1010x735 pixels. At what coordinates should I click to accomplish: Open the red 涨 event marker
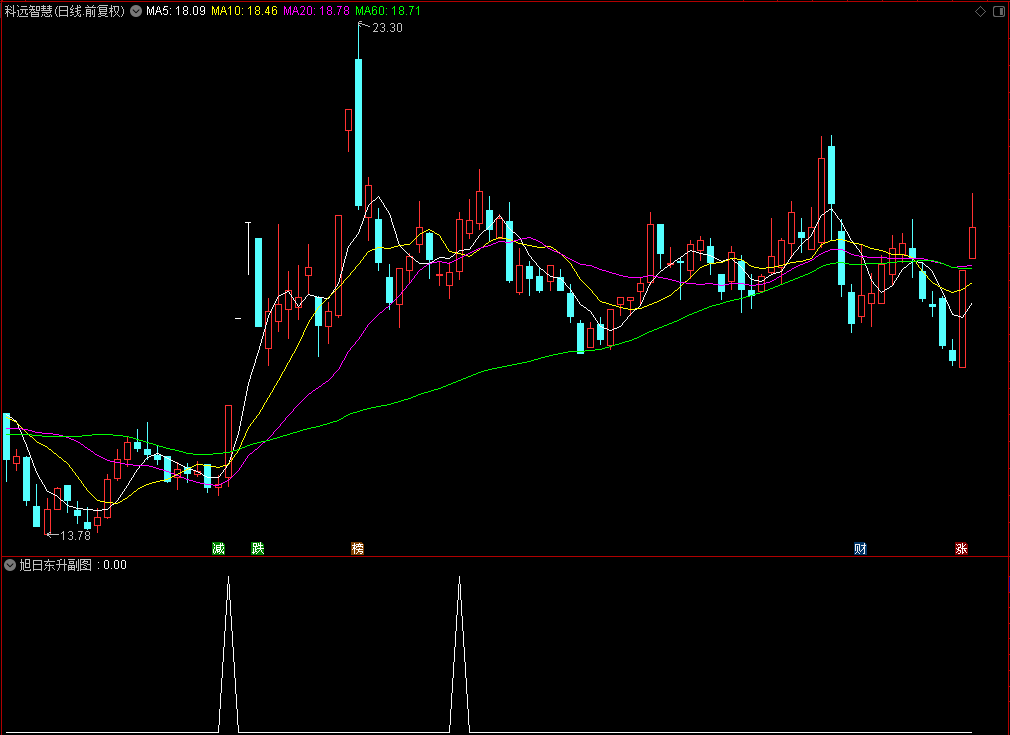[962, 548]
